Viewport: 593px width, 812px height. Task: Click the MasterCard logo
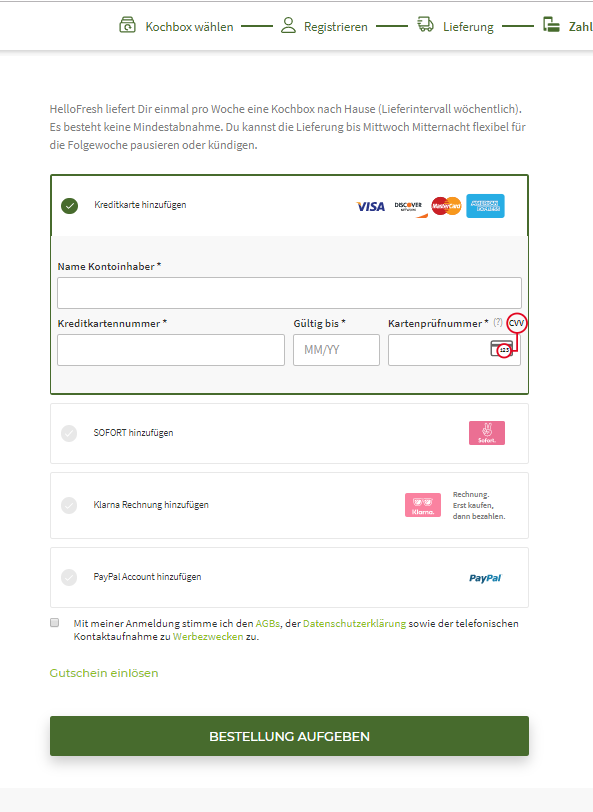point(446,206)
